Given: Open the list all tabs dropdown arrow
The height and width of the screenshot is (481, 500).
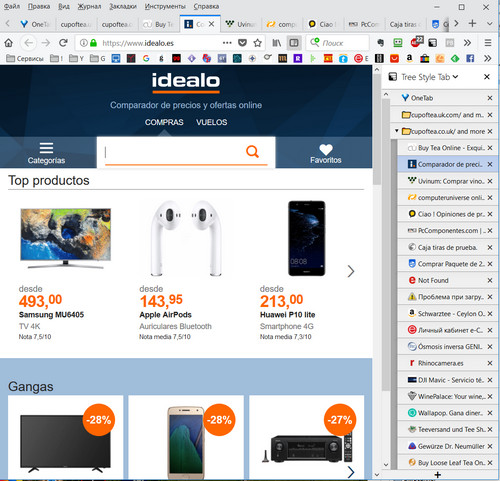Looking at the screenshot, I should (x=489, y=24).
